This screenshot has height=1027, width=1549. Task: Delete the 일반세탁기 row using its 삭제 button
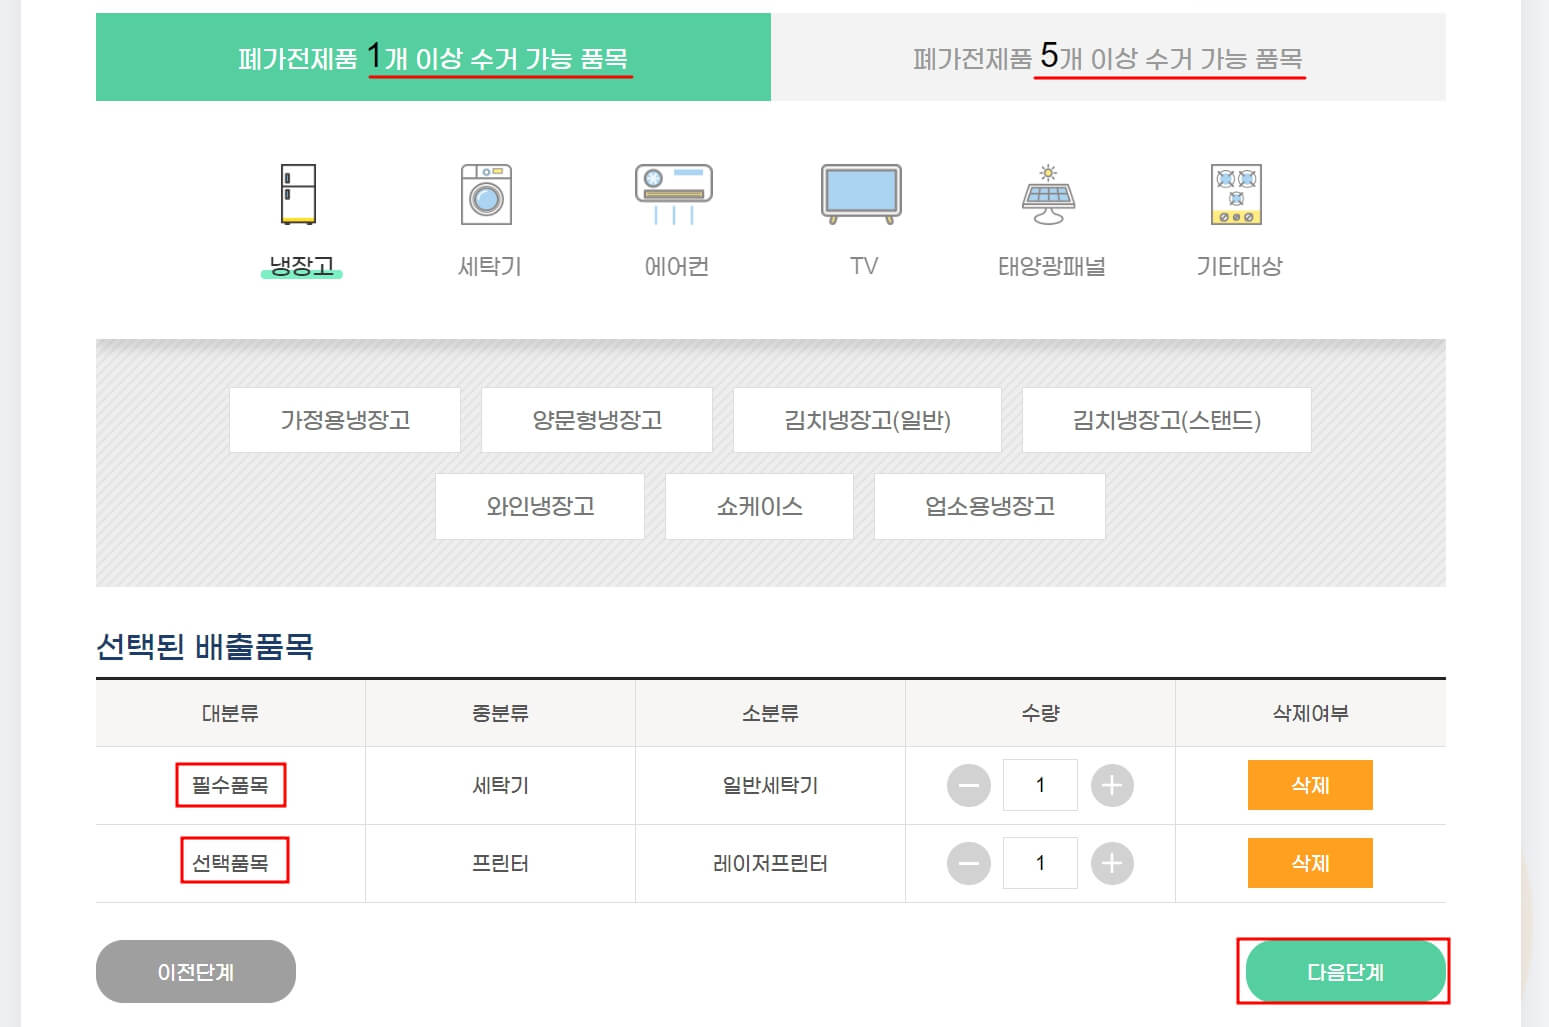click(x=1310, y=785)
